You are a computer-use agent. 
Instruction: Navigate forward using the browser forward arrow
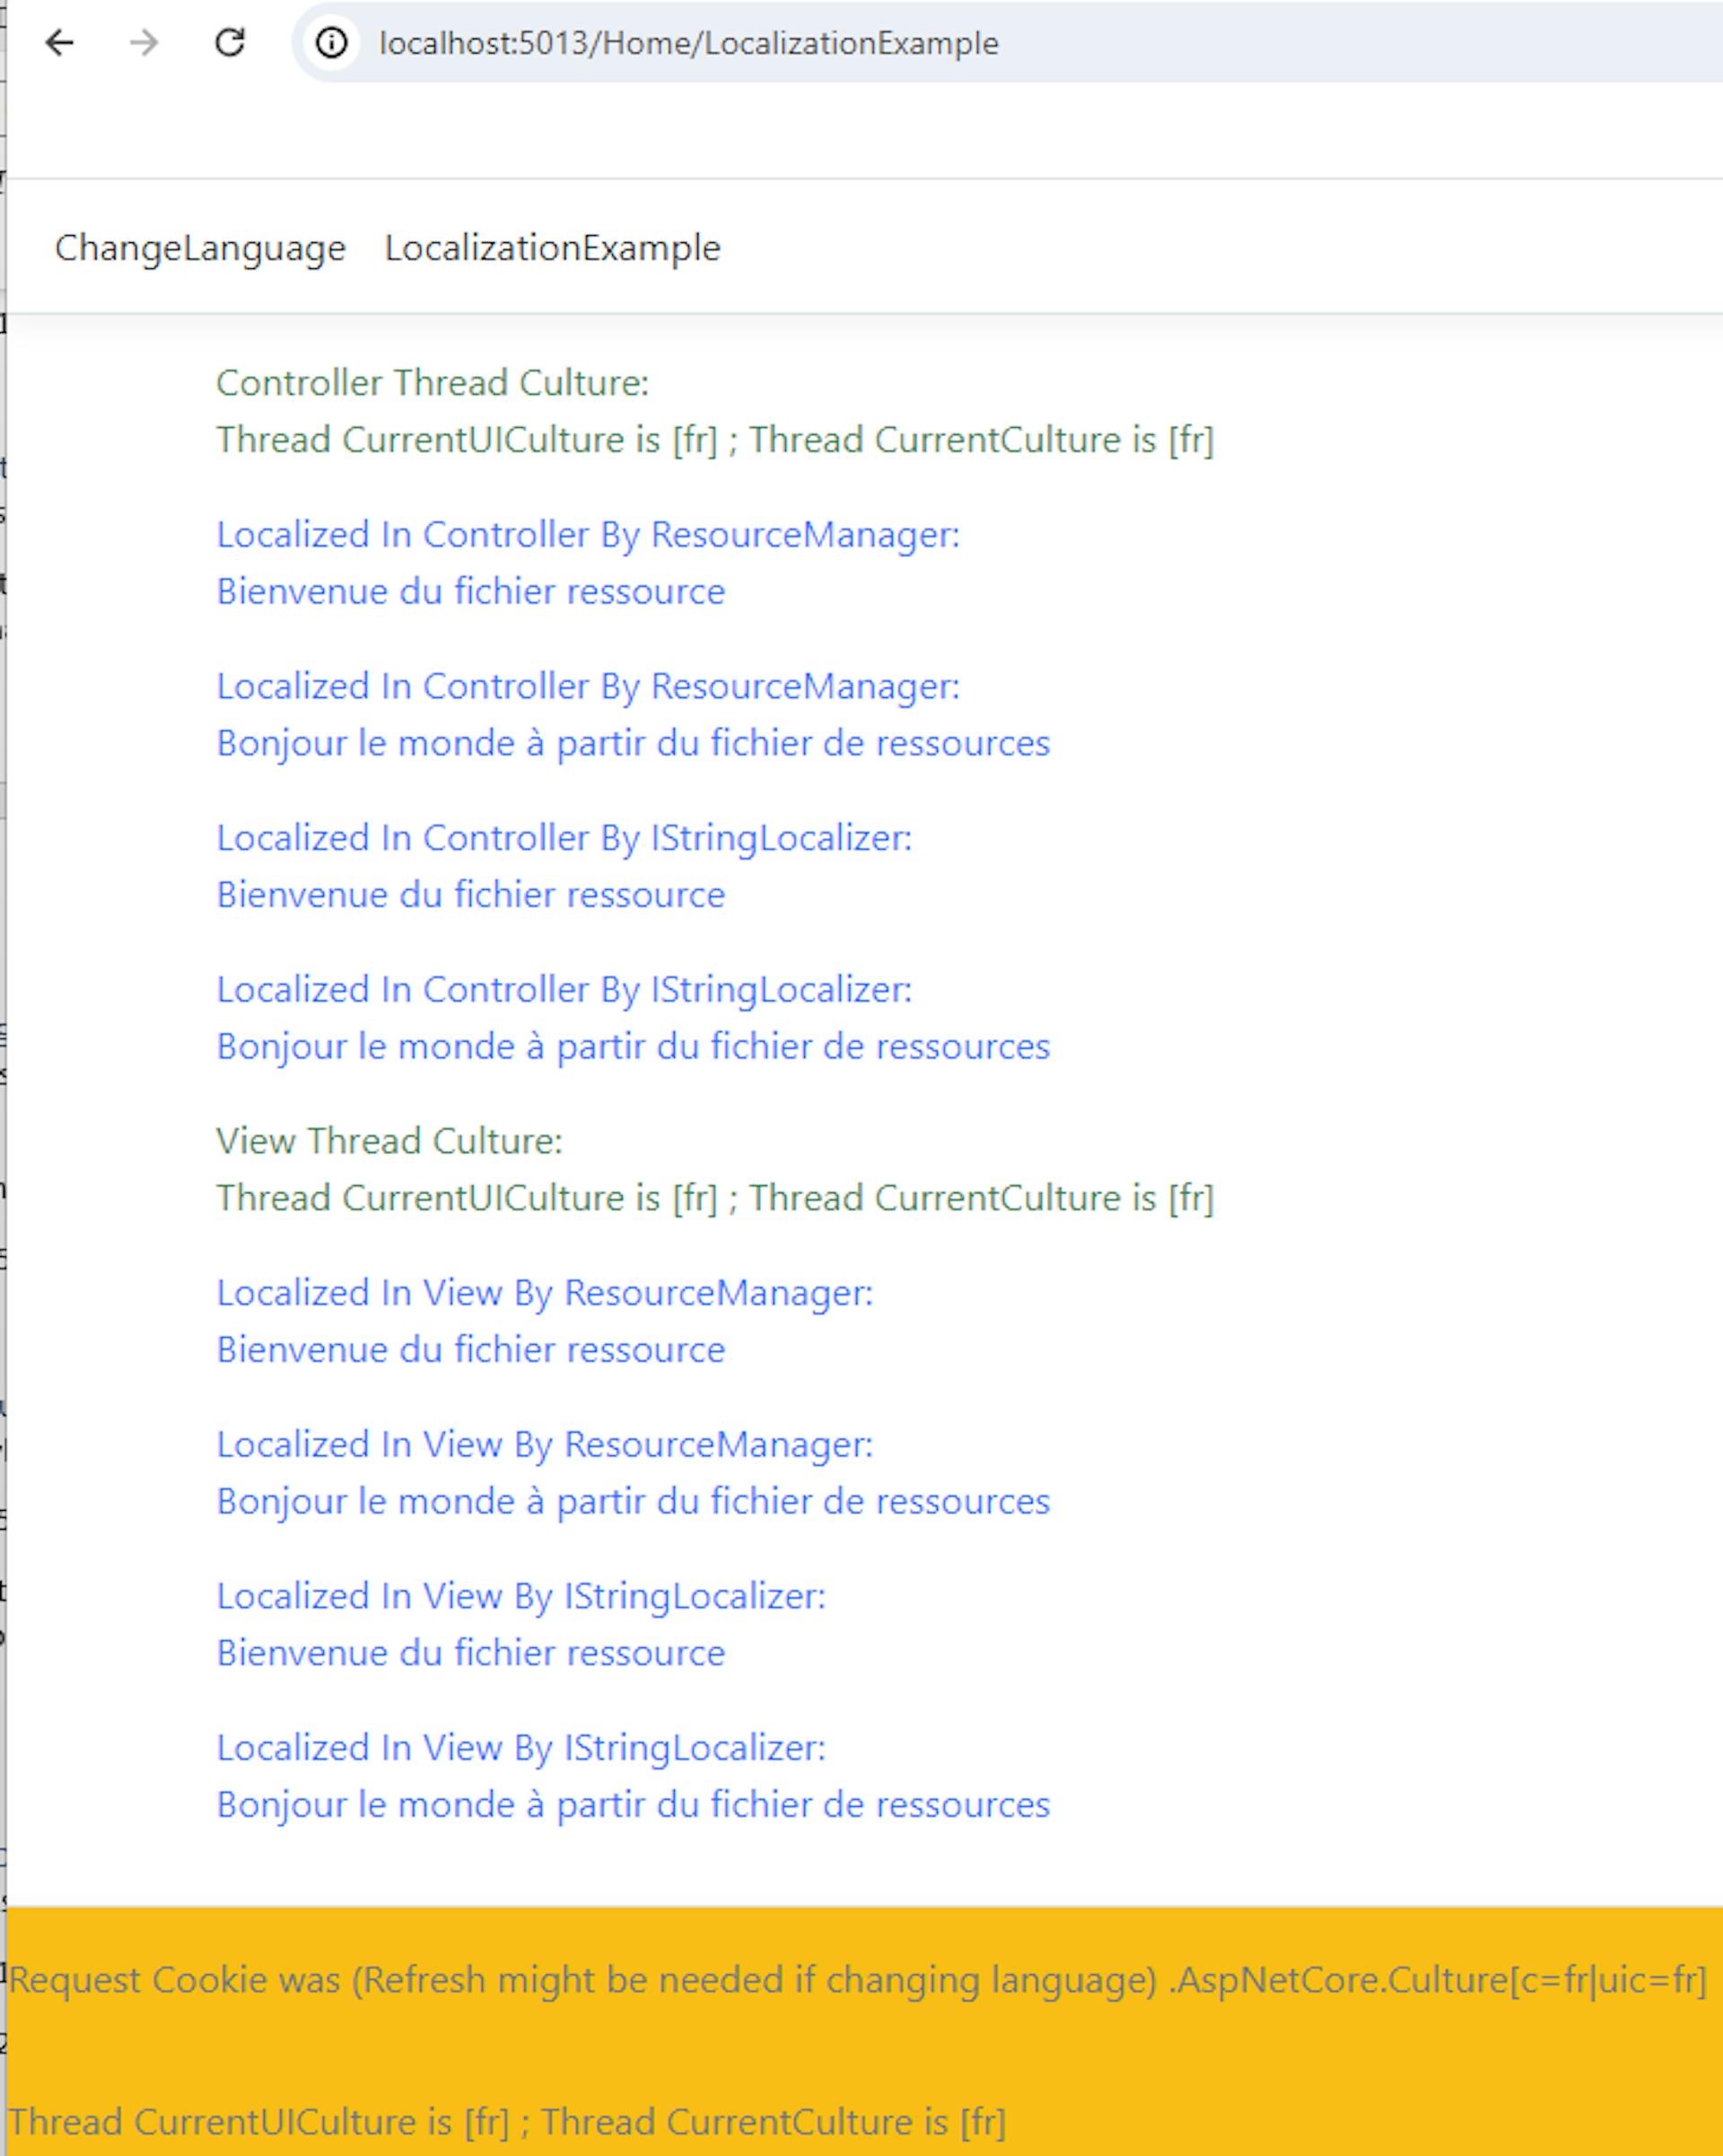point(145,44)
